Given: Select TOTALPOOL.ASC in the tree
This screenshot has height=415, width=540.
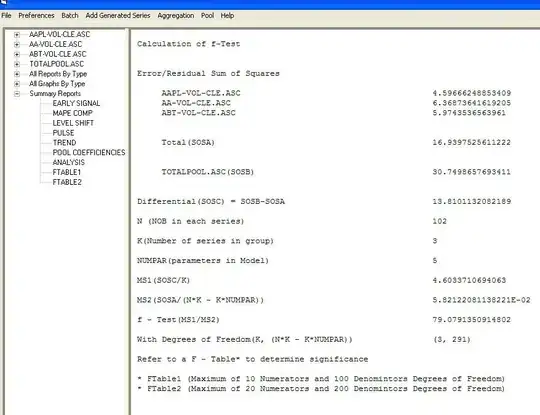Looking at the screenshot, I should pyautogui.click(x=56, y=64).
